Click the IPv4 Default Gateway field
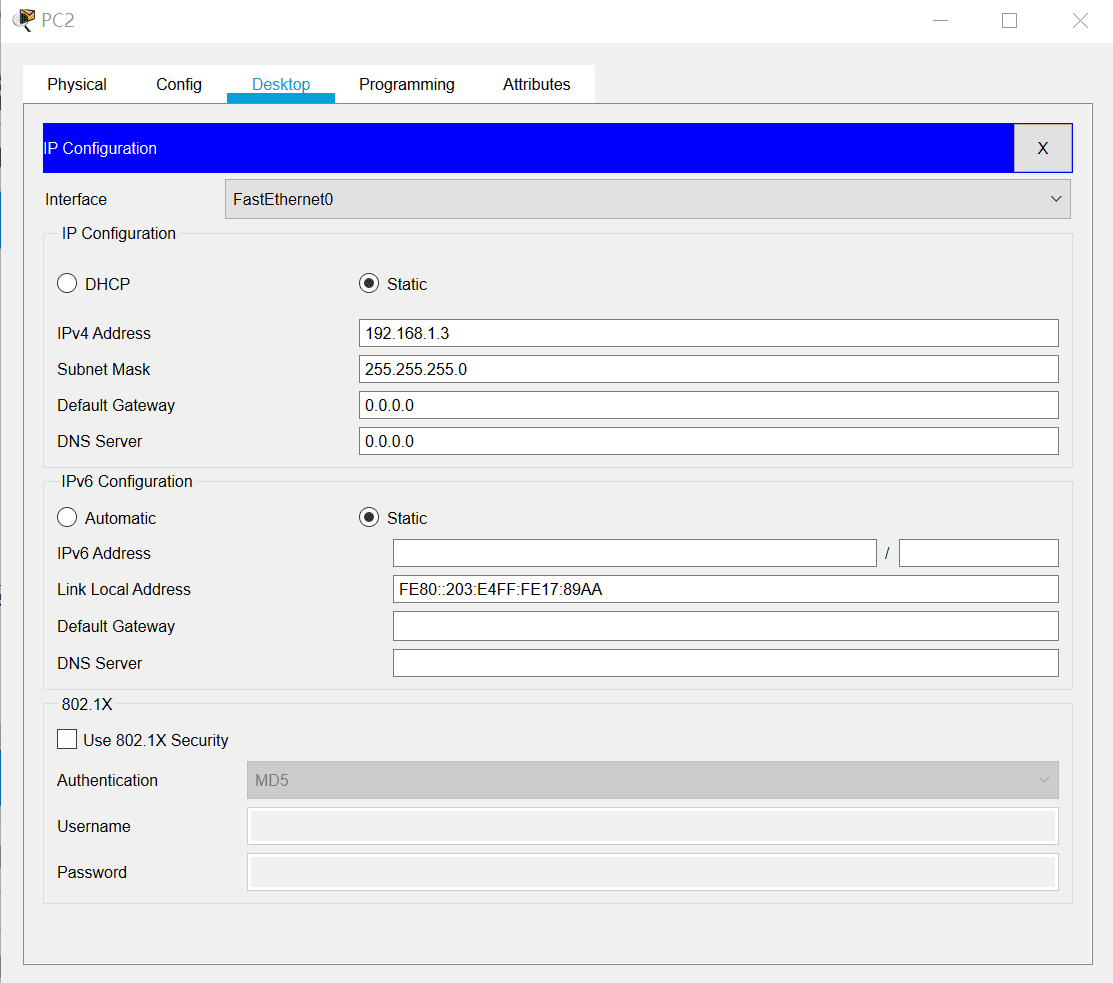Screen dimensions: 1113x983 (708, 405)
